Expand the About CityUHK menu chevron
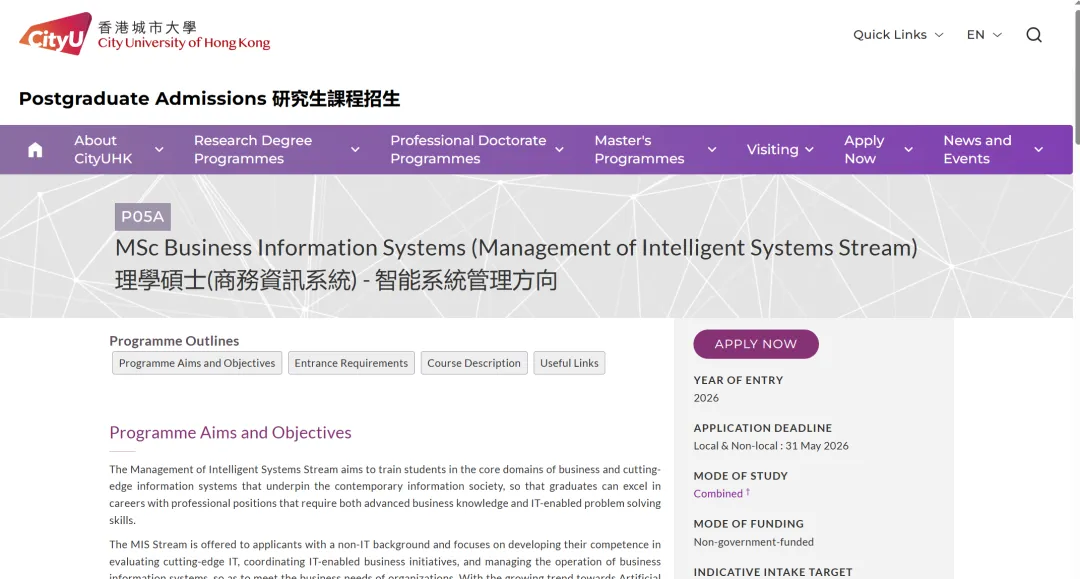Screen dimensions: 1080x579 tap(159, 150)
